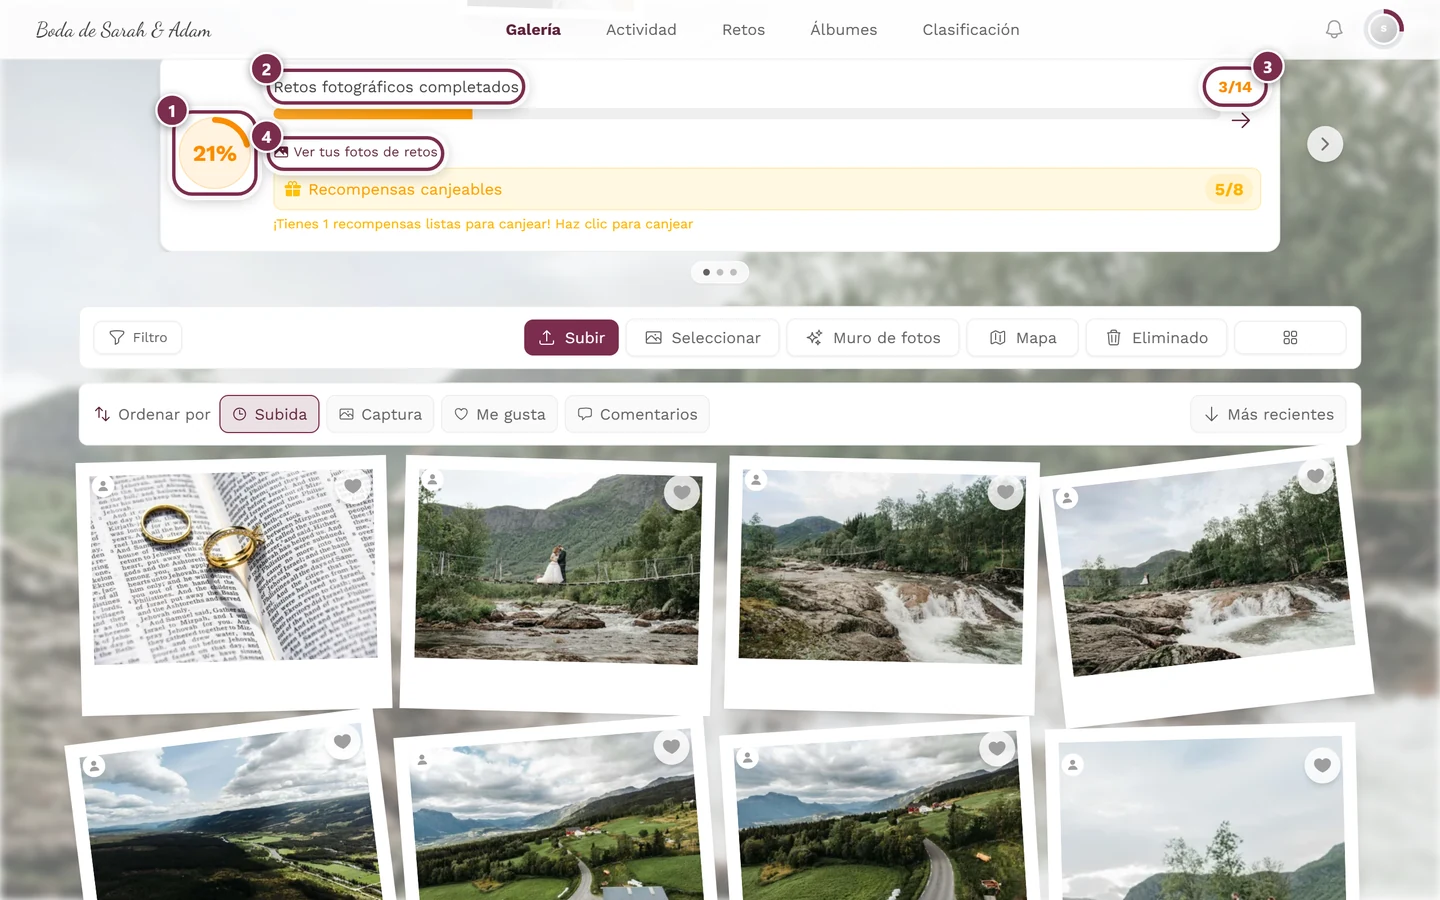The image size is (1440, 900).
Task: Click the Seleccionar button
Action: [x=703, y=338]
